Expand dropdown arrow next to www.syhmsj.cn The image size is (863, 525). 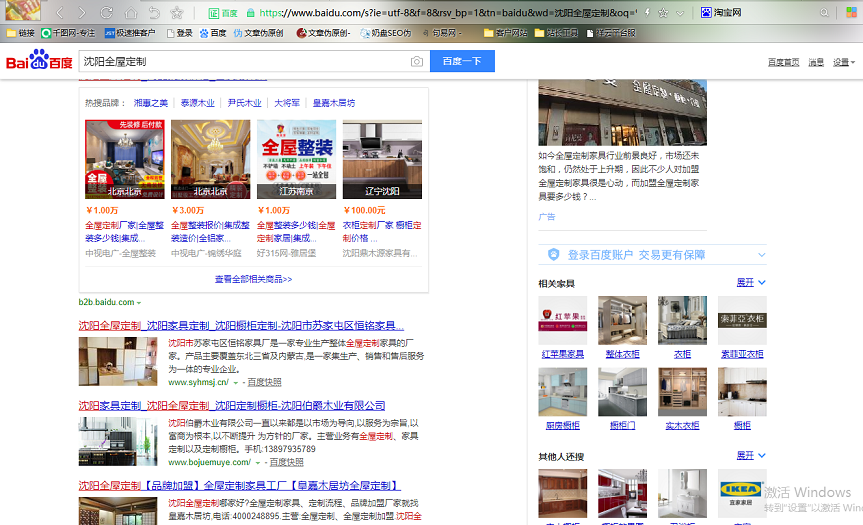click(236, 382)
